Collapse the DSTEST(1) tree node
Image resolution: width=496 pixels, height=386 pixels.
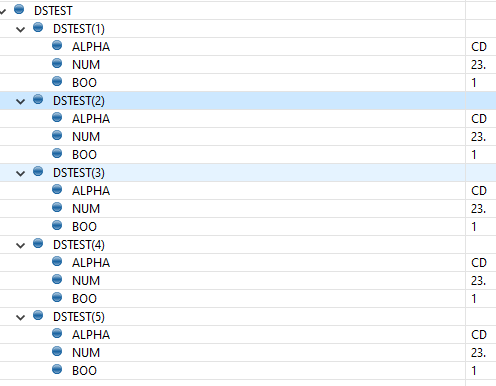pyautogui.click(x=21, y=30)
